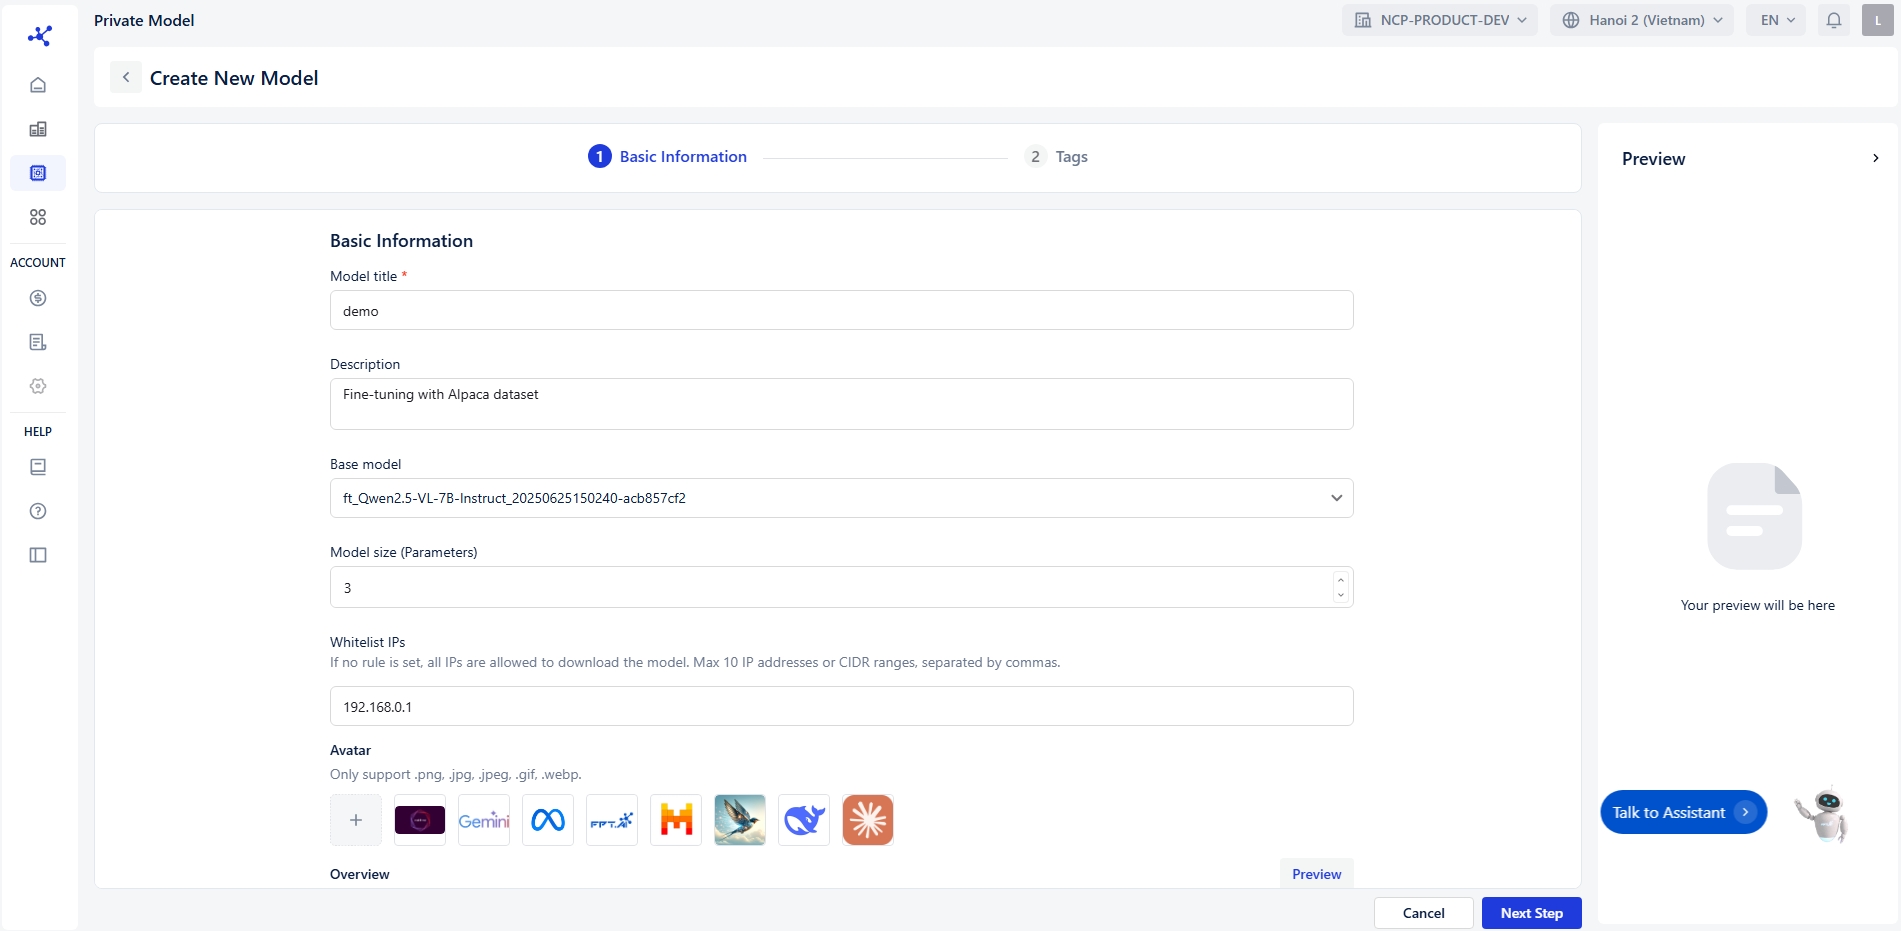Image resolution: width=1901 pixels, height=931 pixels.
Task: Click the Whitelist IPs input field
Action: point(841,706)
